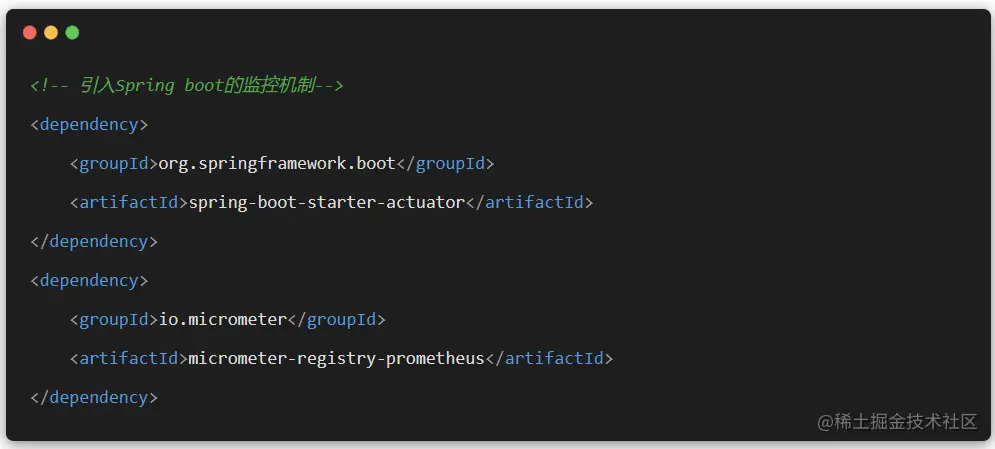Click the second opening dependency tag
Screen dimensions: 995x449
(x=89, y=281)
